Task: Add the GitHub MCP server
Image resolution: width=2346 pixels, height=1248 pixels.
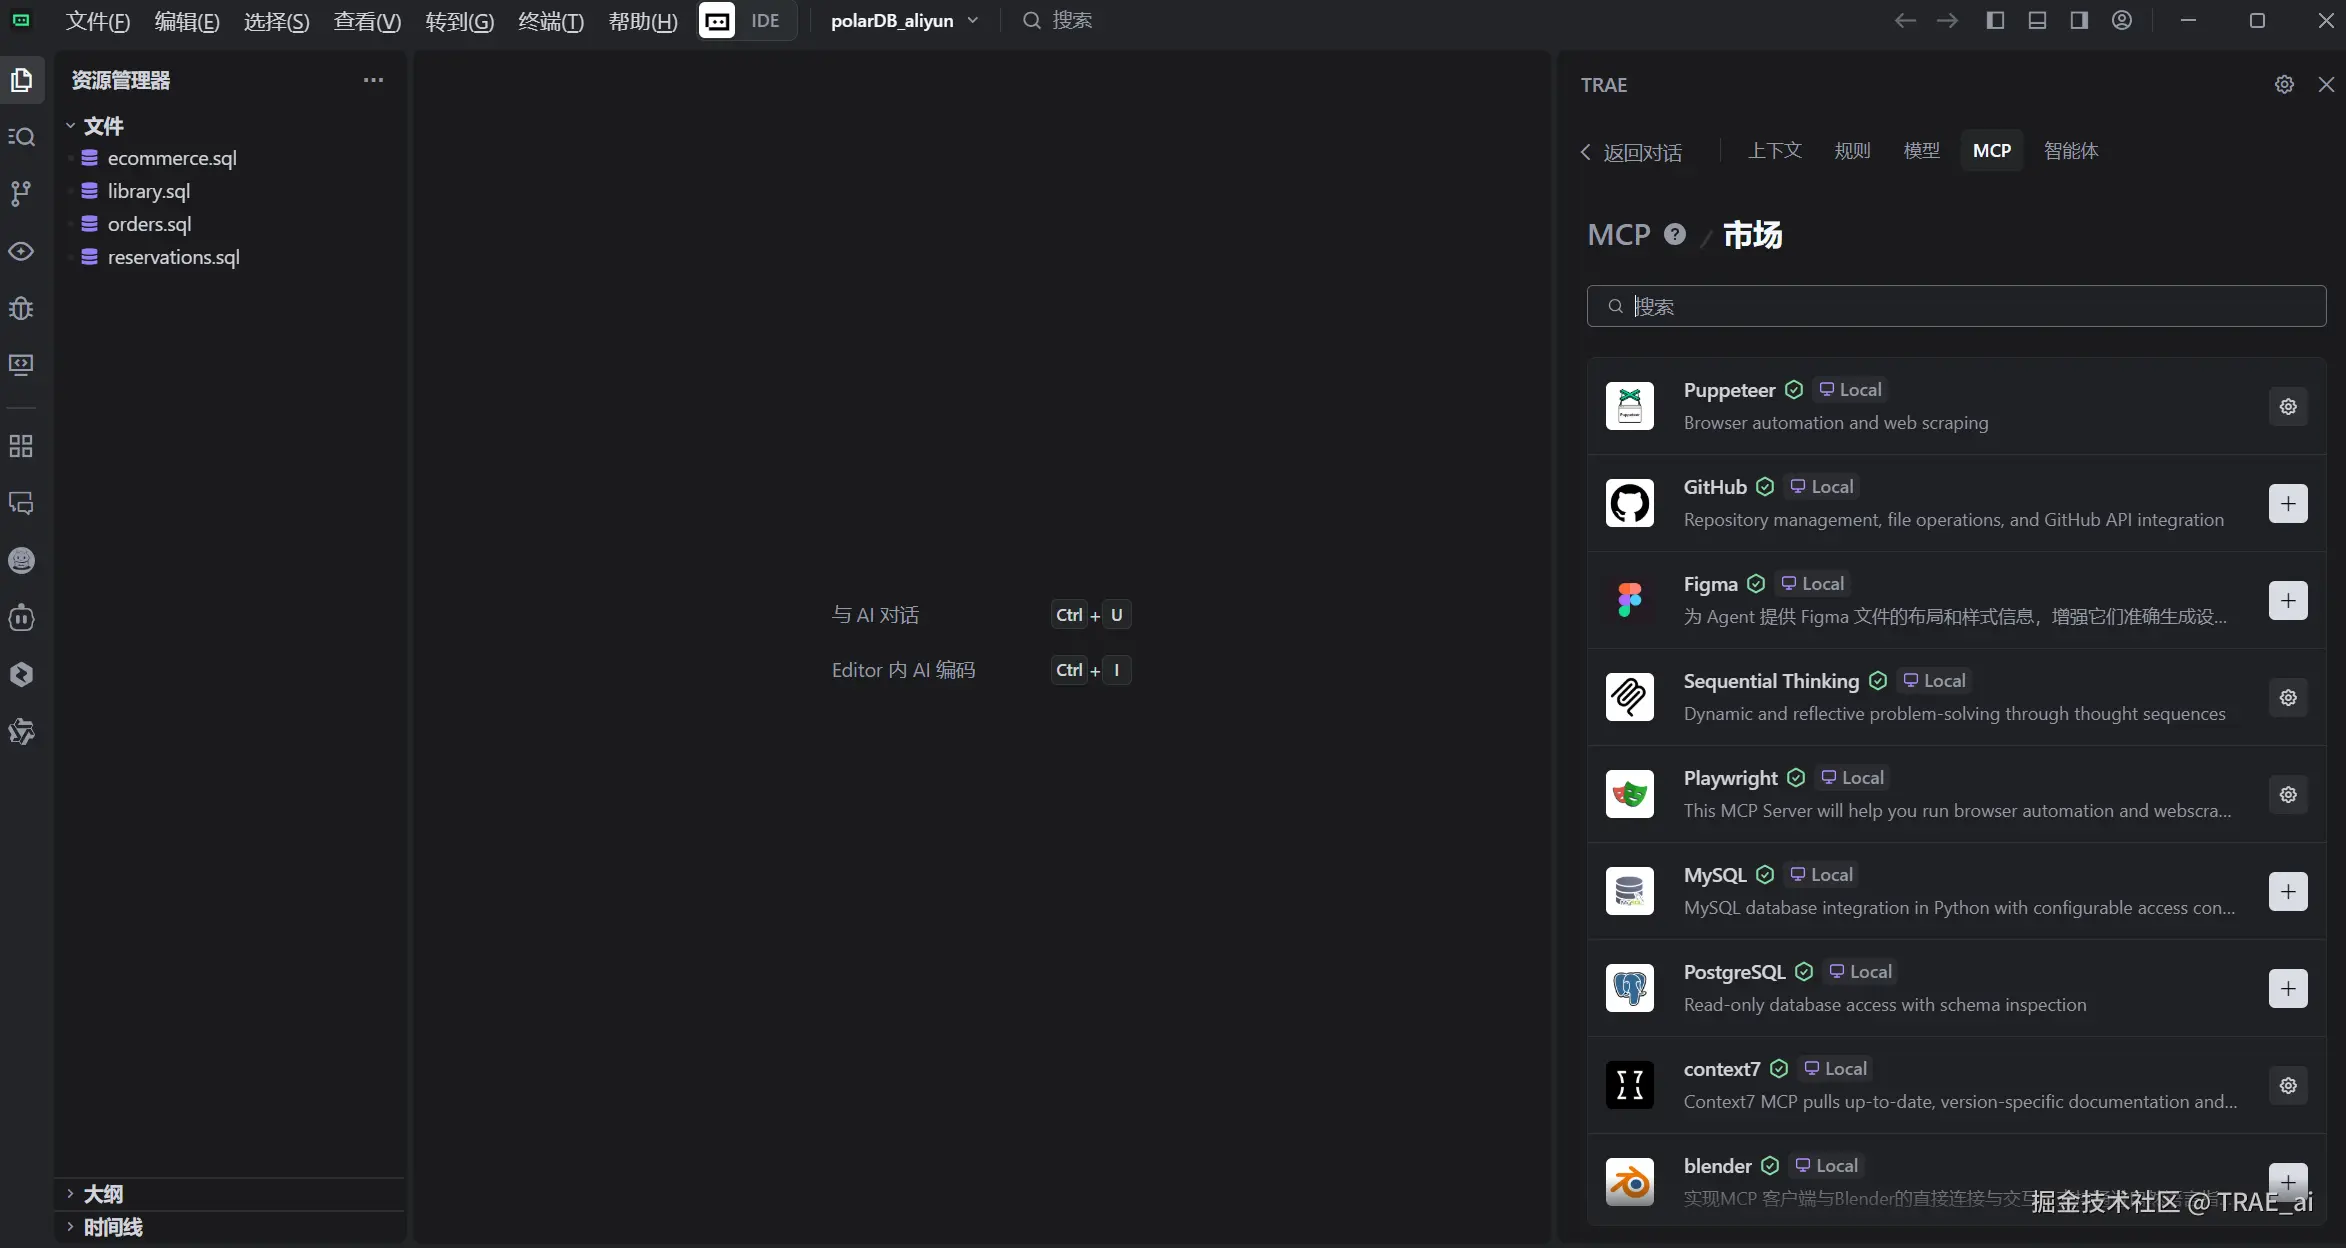Action: [x=2287, y=504]
